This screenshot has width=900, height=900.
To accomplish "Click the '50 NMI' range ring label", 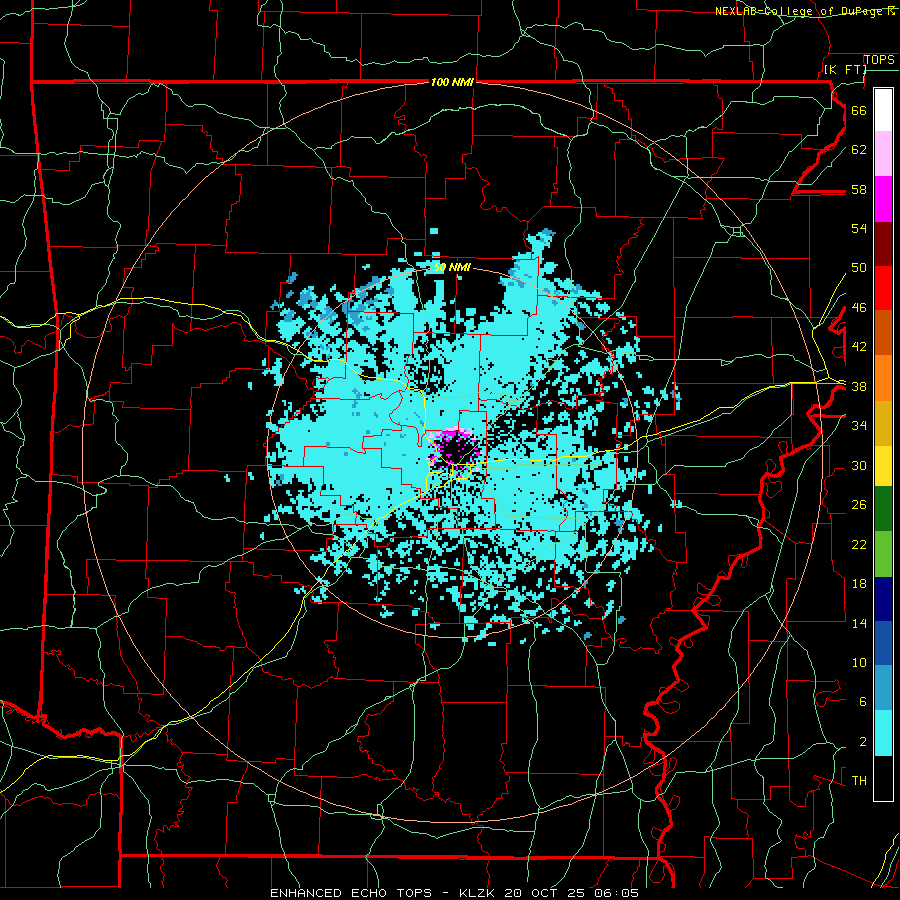I will pos(452,267).
